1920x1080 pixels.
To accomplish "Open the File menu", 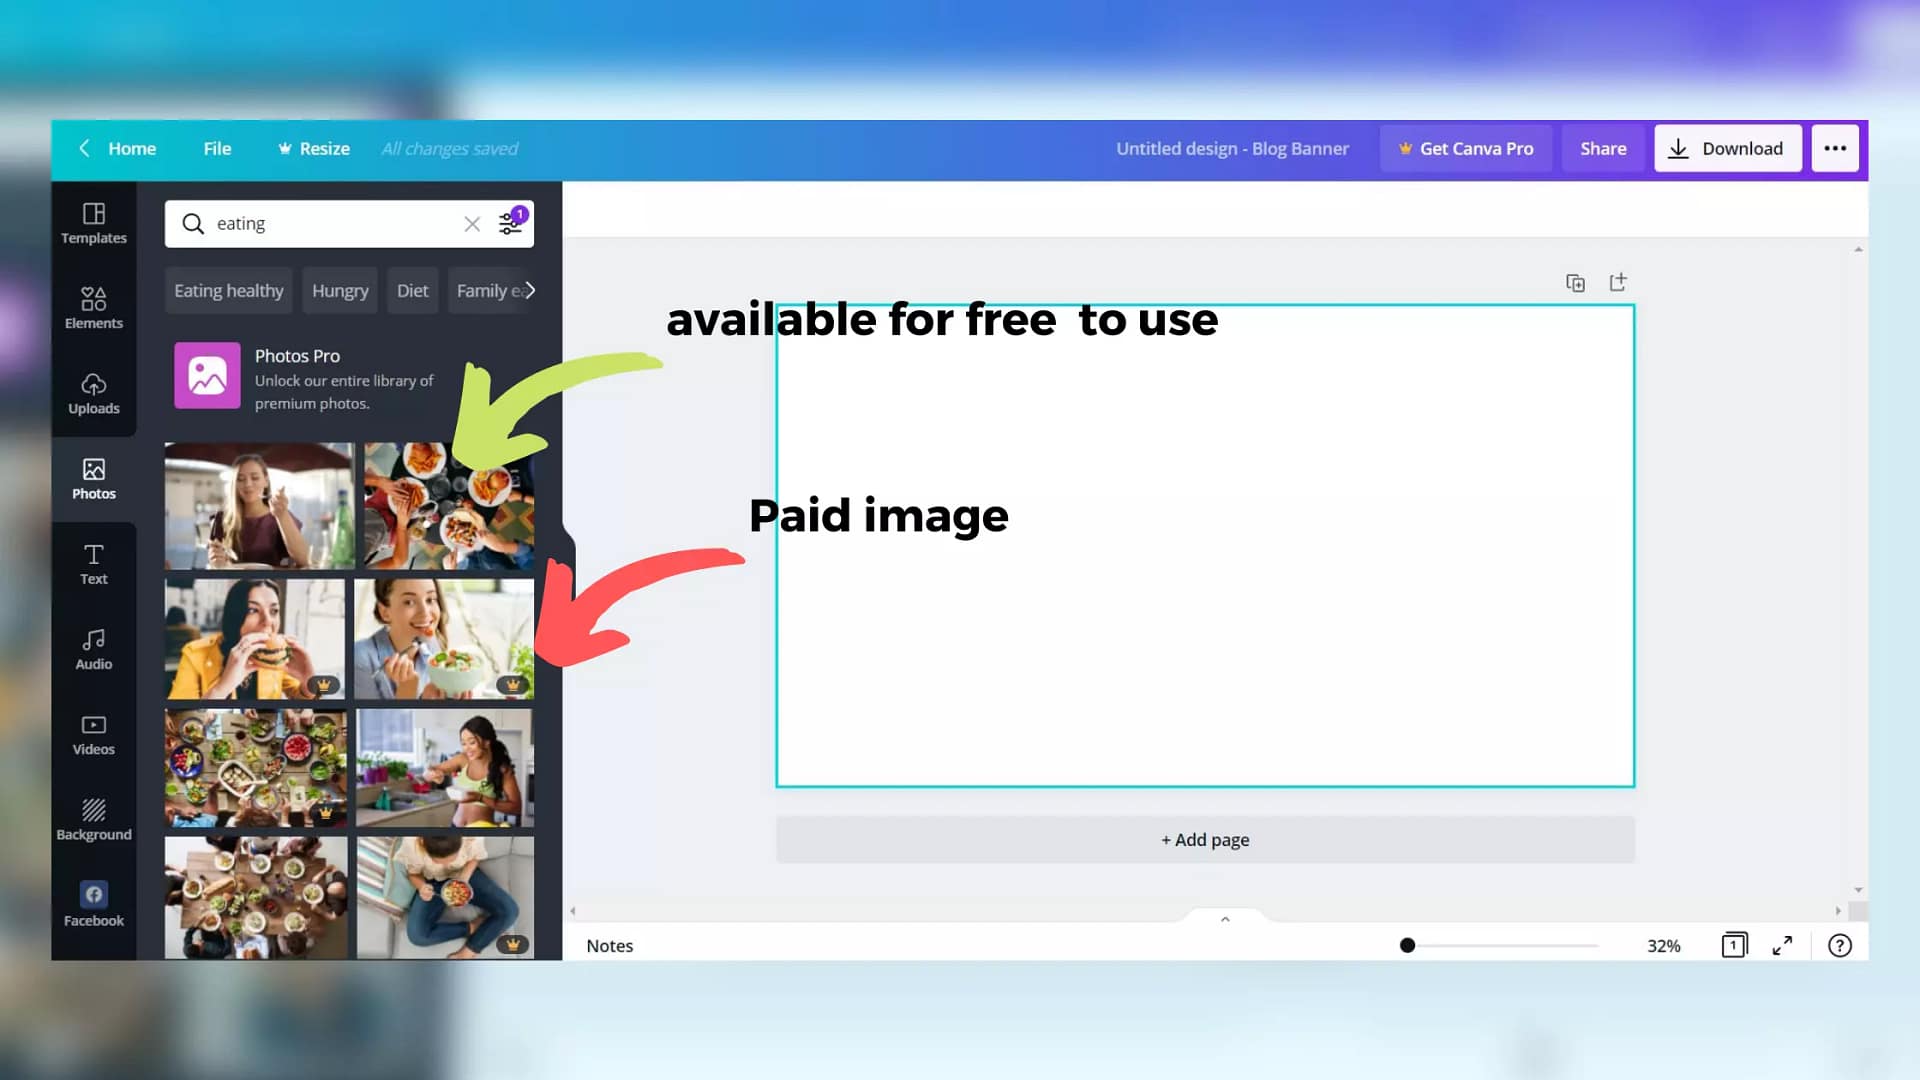I will [x=217, y=148].
